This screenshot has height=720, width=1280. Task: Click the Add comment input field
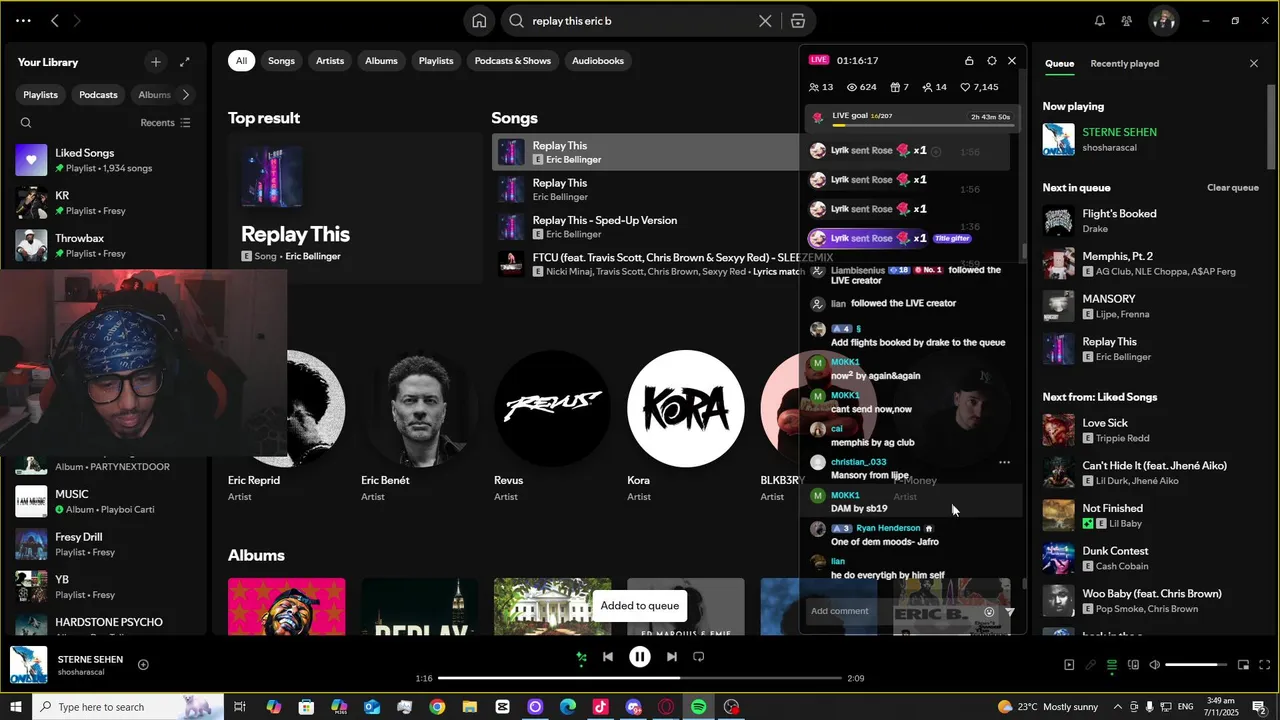pyautogui.click(x=893, y=612)
